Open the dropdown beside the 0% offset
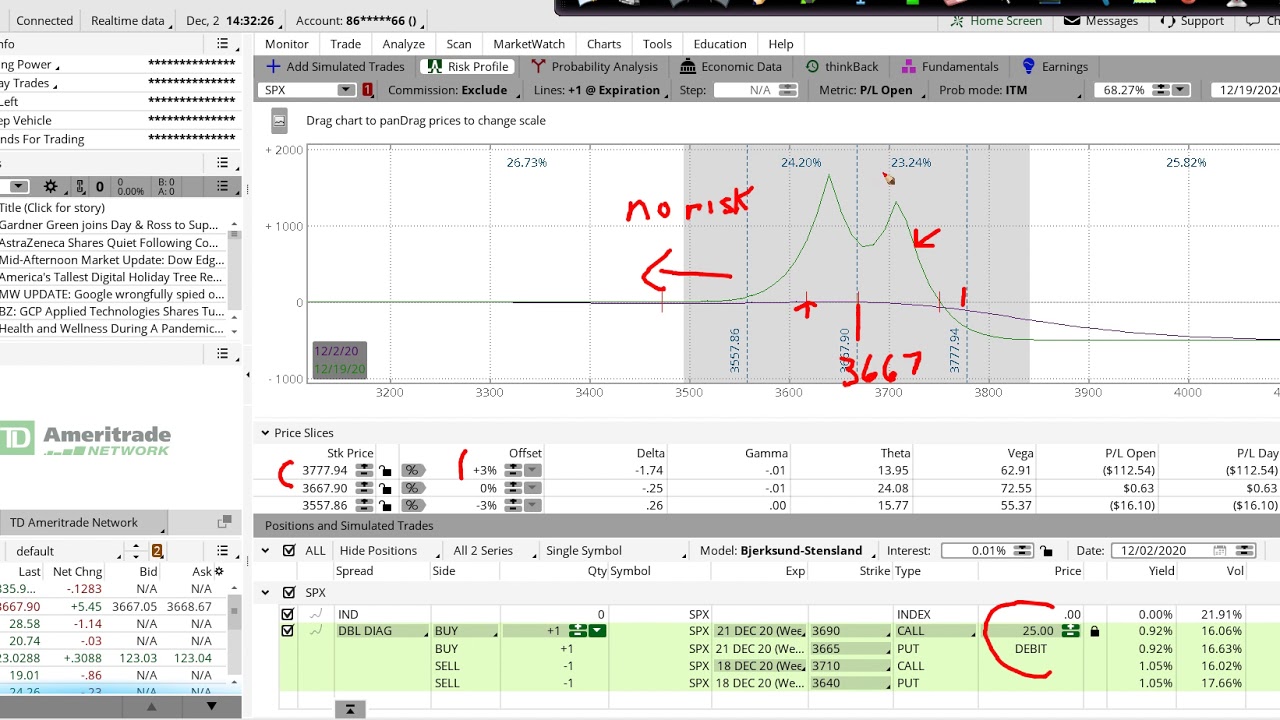Screen dimensions: 1280x720 tap(532, 488)
